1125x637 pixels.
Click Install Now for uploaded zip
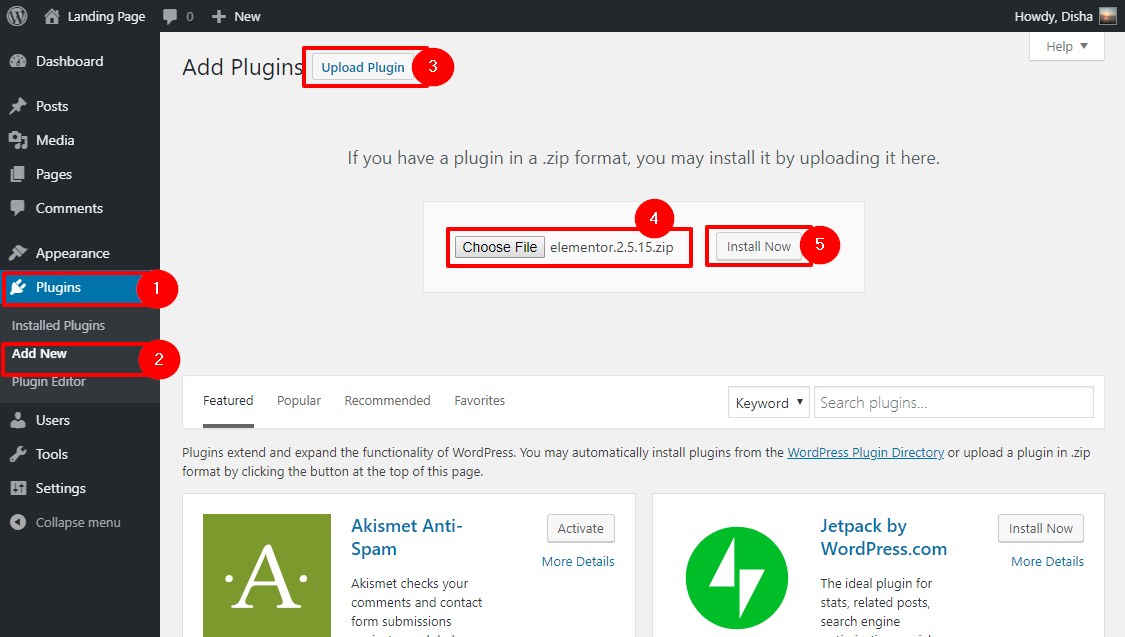tap(758, 246)
